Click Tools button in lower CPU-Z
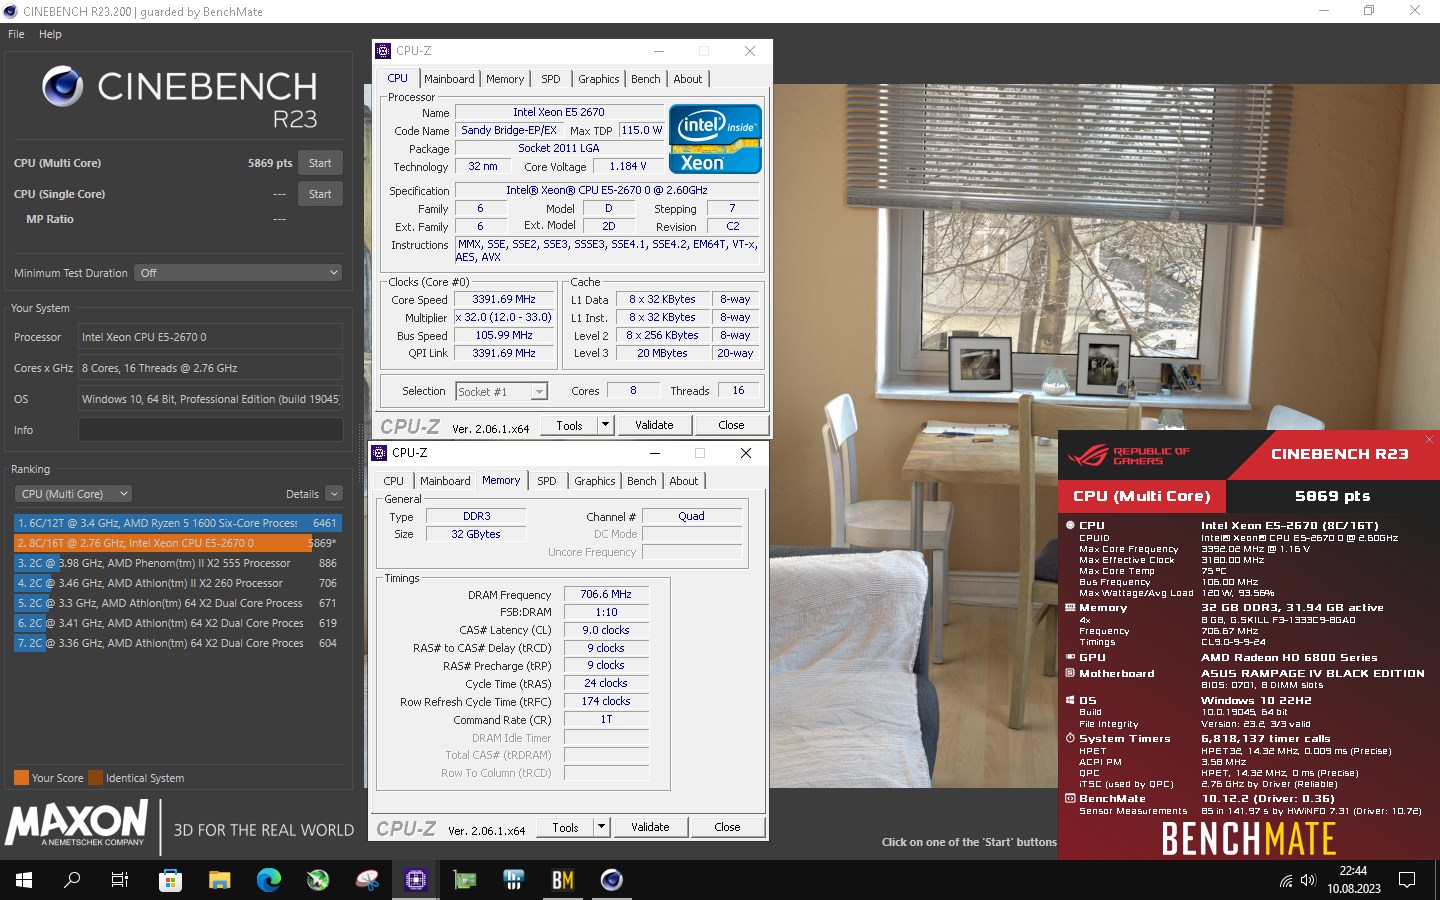 (x=565, y=827)
